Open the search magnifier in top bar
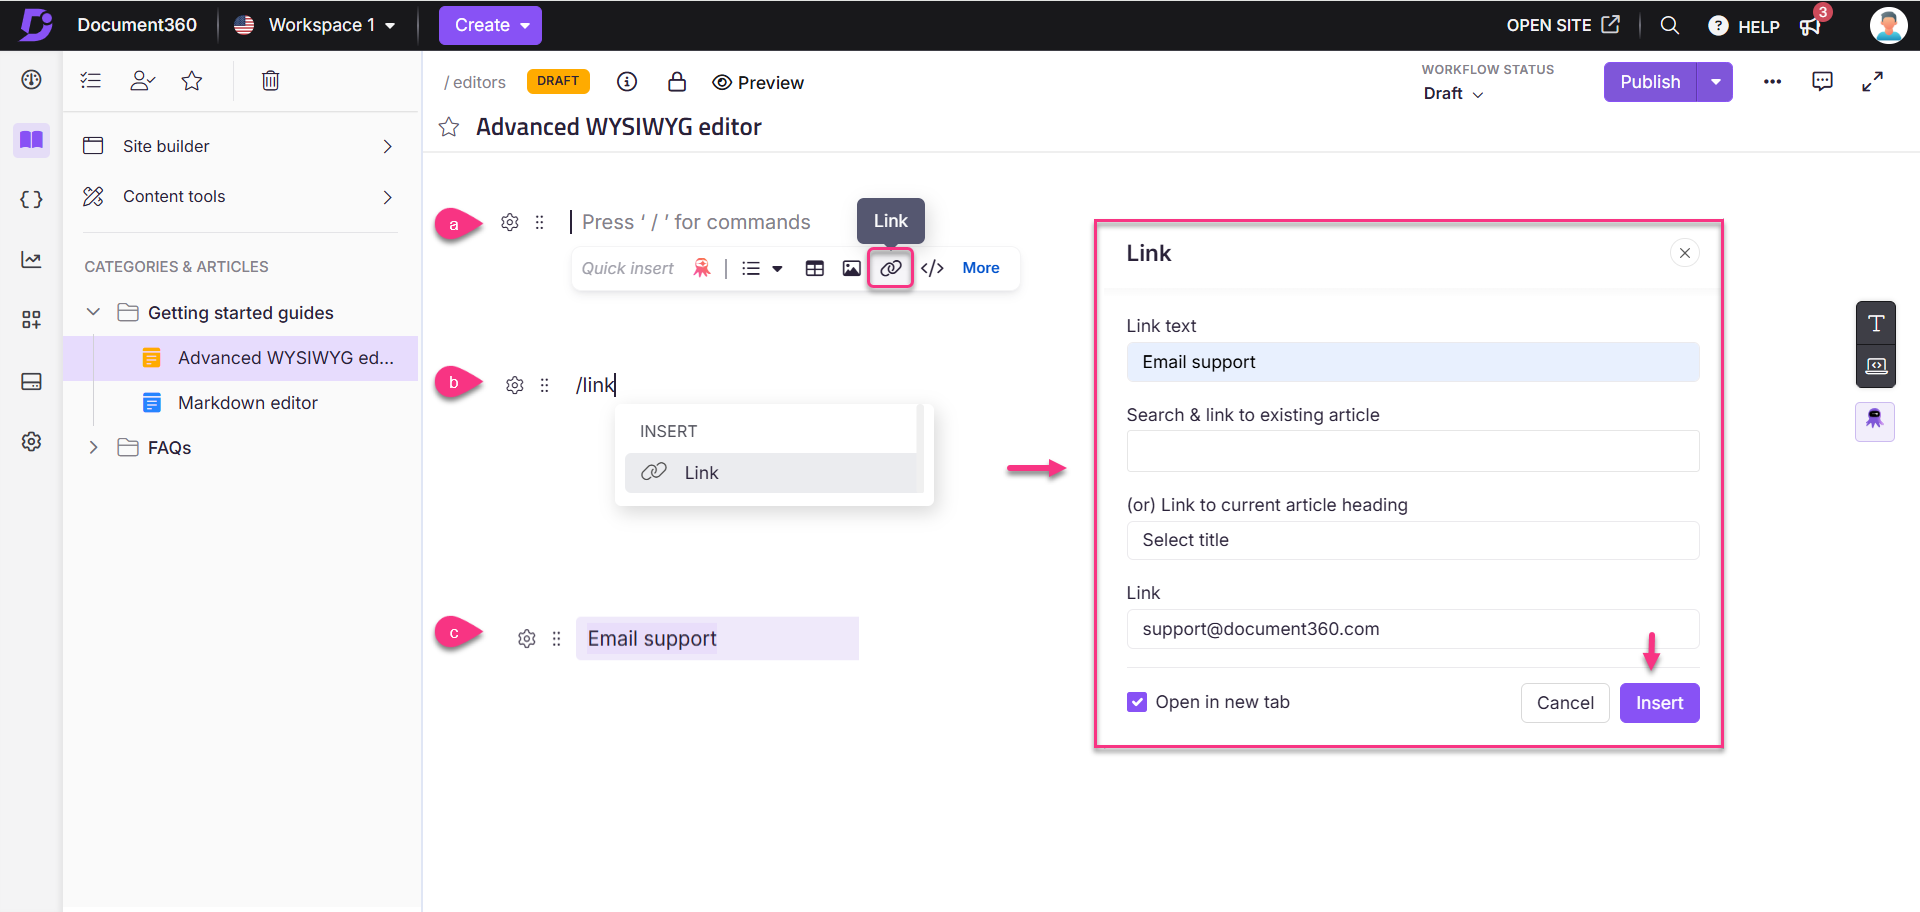Image resolution: width=1920 pixels, height=912 pixels. click(1670, 25)
